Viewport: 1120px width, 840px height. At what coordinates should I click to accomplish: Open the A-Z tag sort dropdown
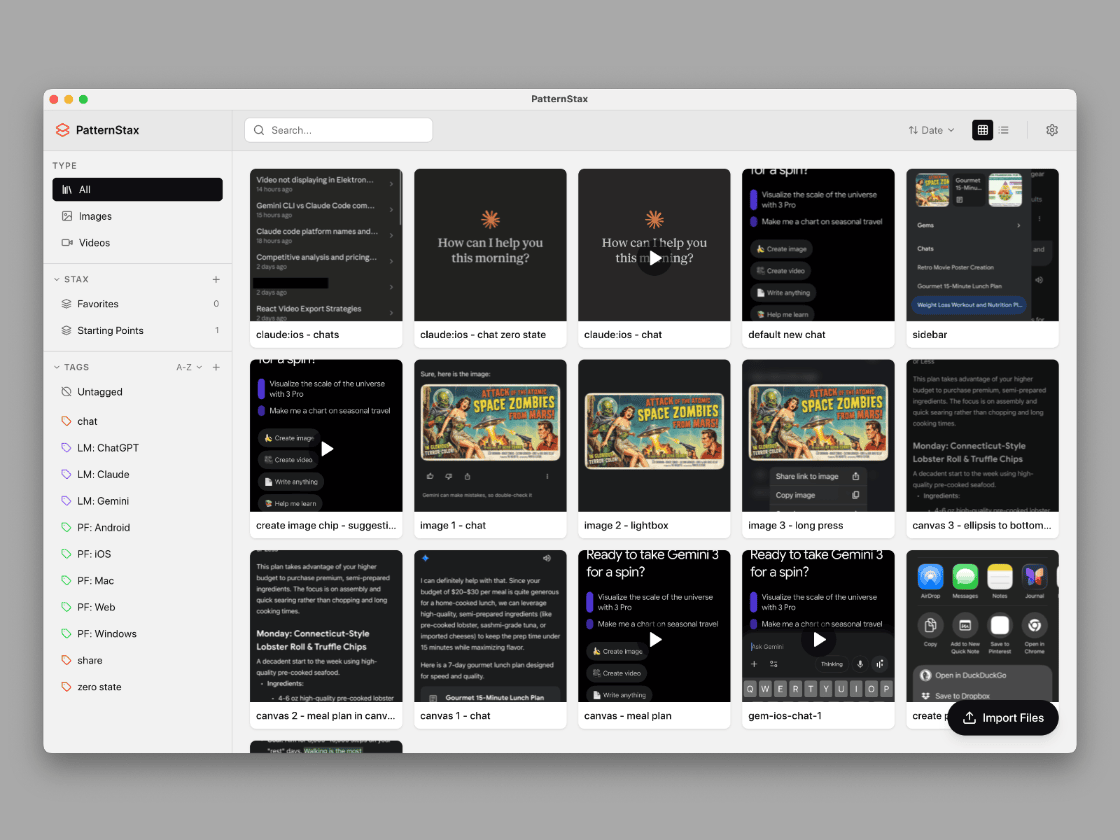click(189, 367)
